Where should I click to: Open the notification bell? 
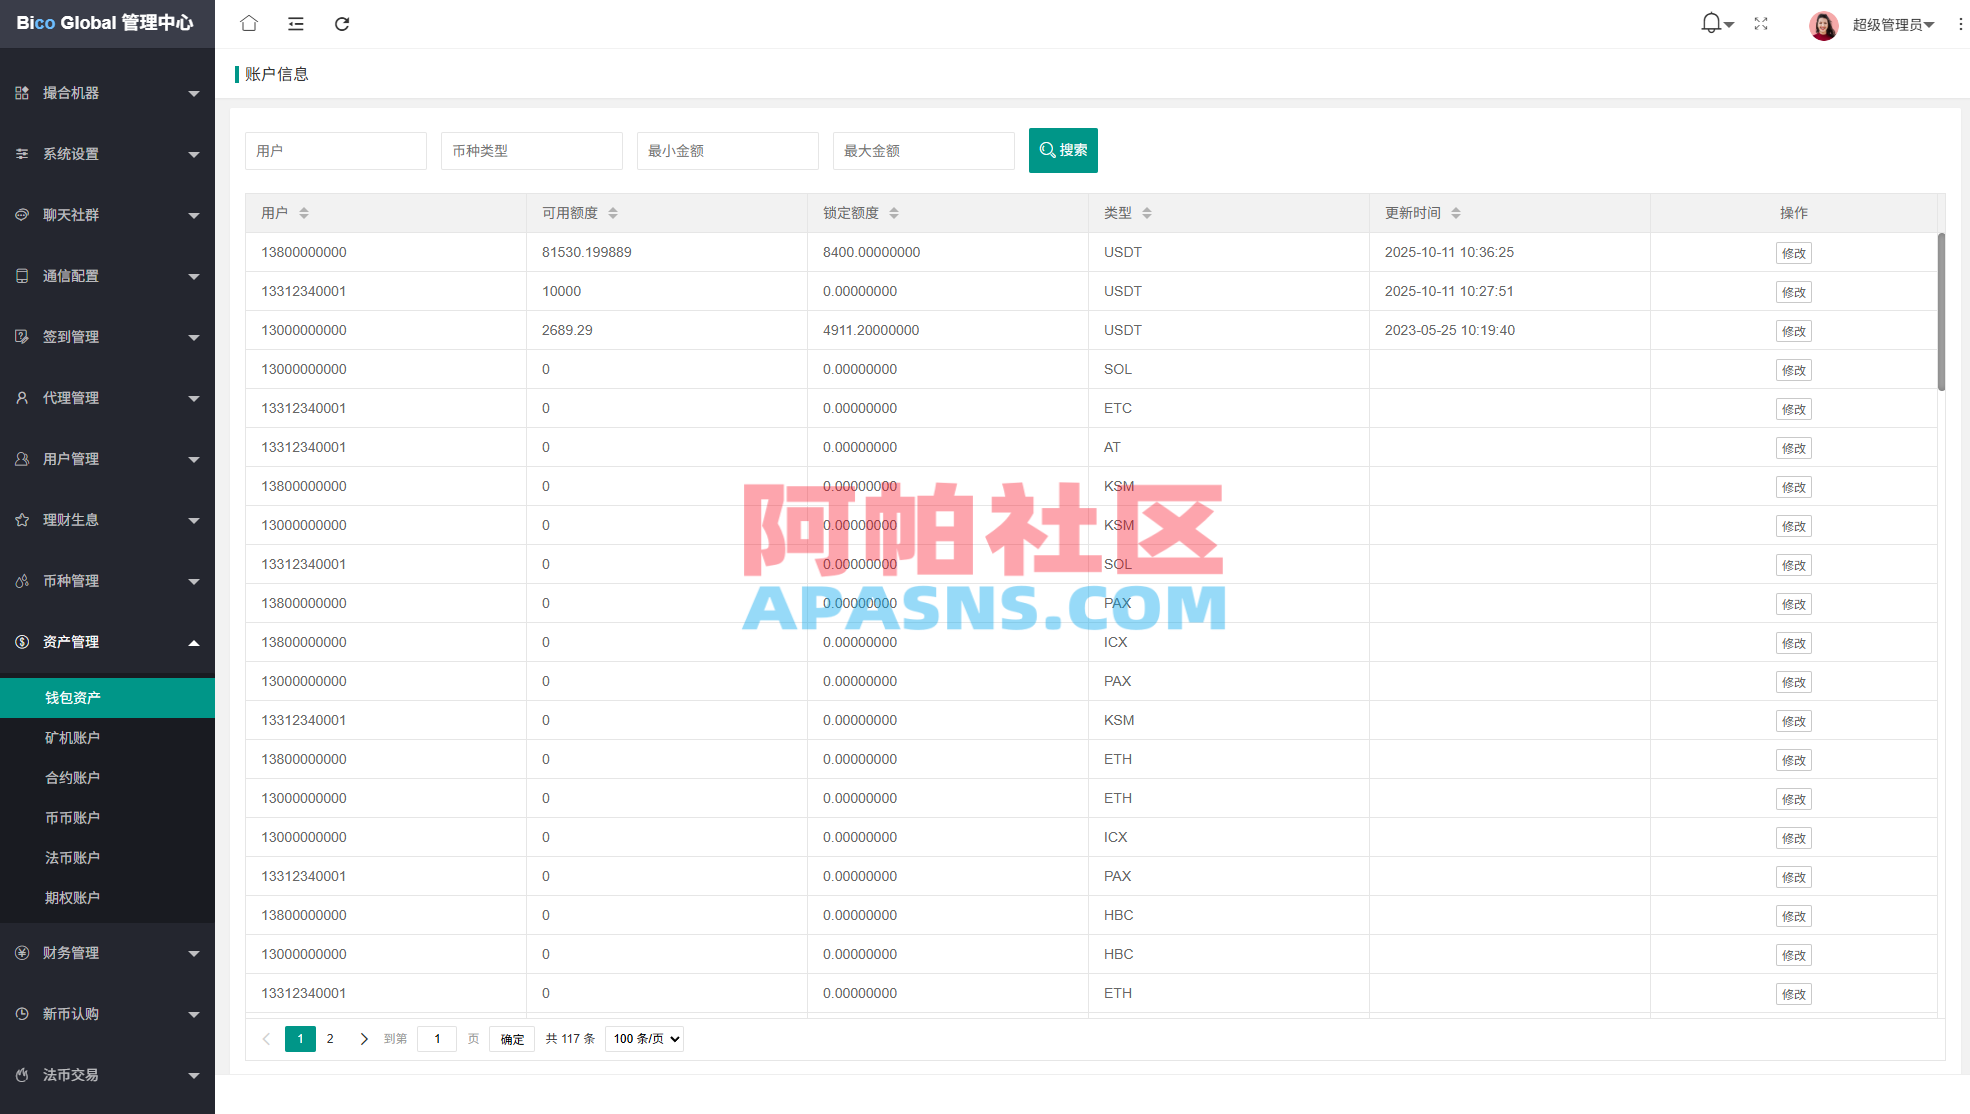click(1710, 22)
